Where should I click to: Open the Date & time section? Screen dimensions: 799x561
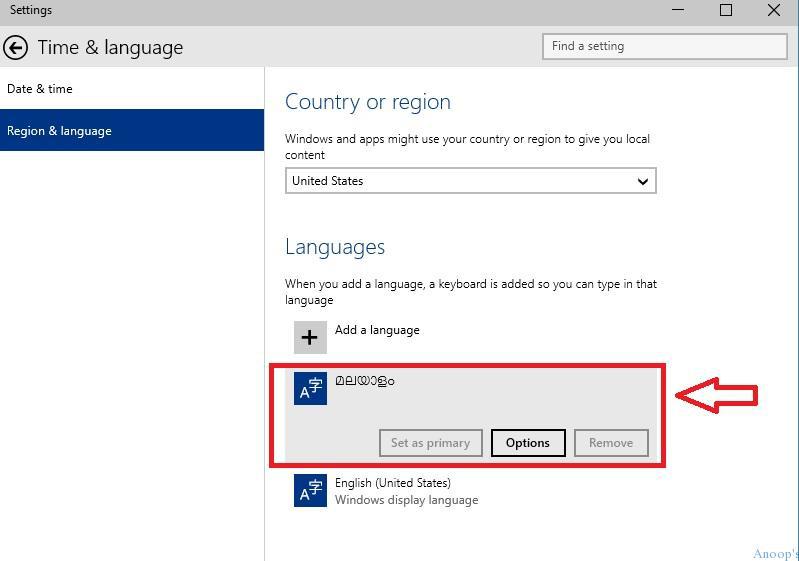point(132,89)
